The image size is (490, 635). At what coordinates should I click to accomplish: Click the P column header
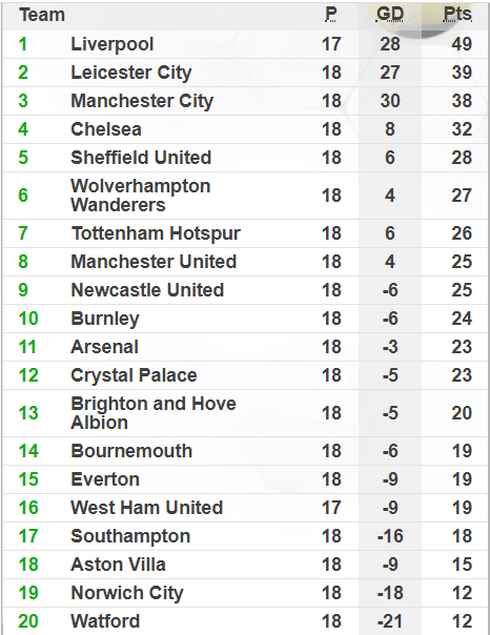(x=331, y=15)
